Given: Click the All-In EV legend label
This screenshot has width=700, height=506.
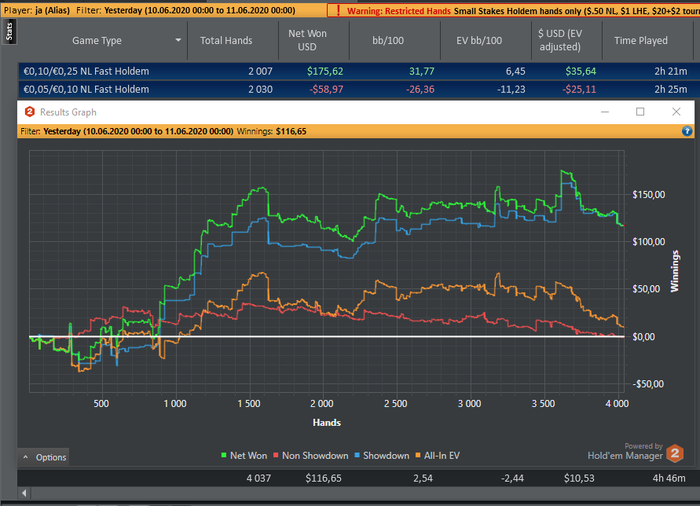Looking at the screenshot, I should point(442,456).
